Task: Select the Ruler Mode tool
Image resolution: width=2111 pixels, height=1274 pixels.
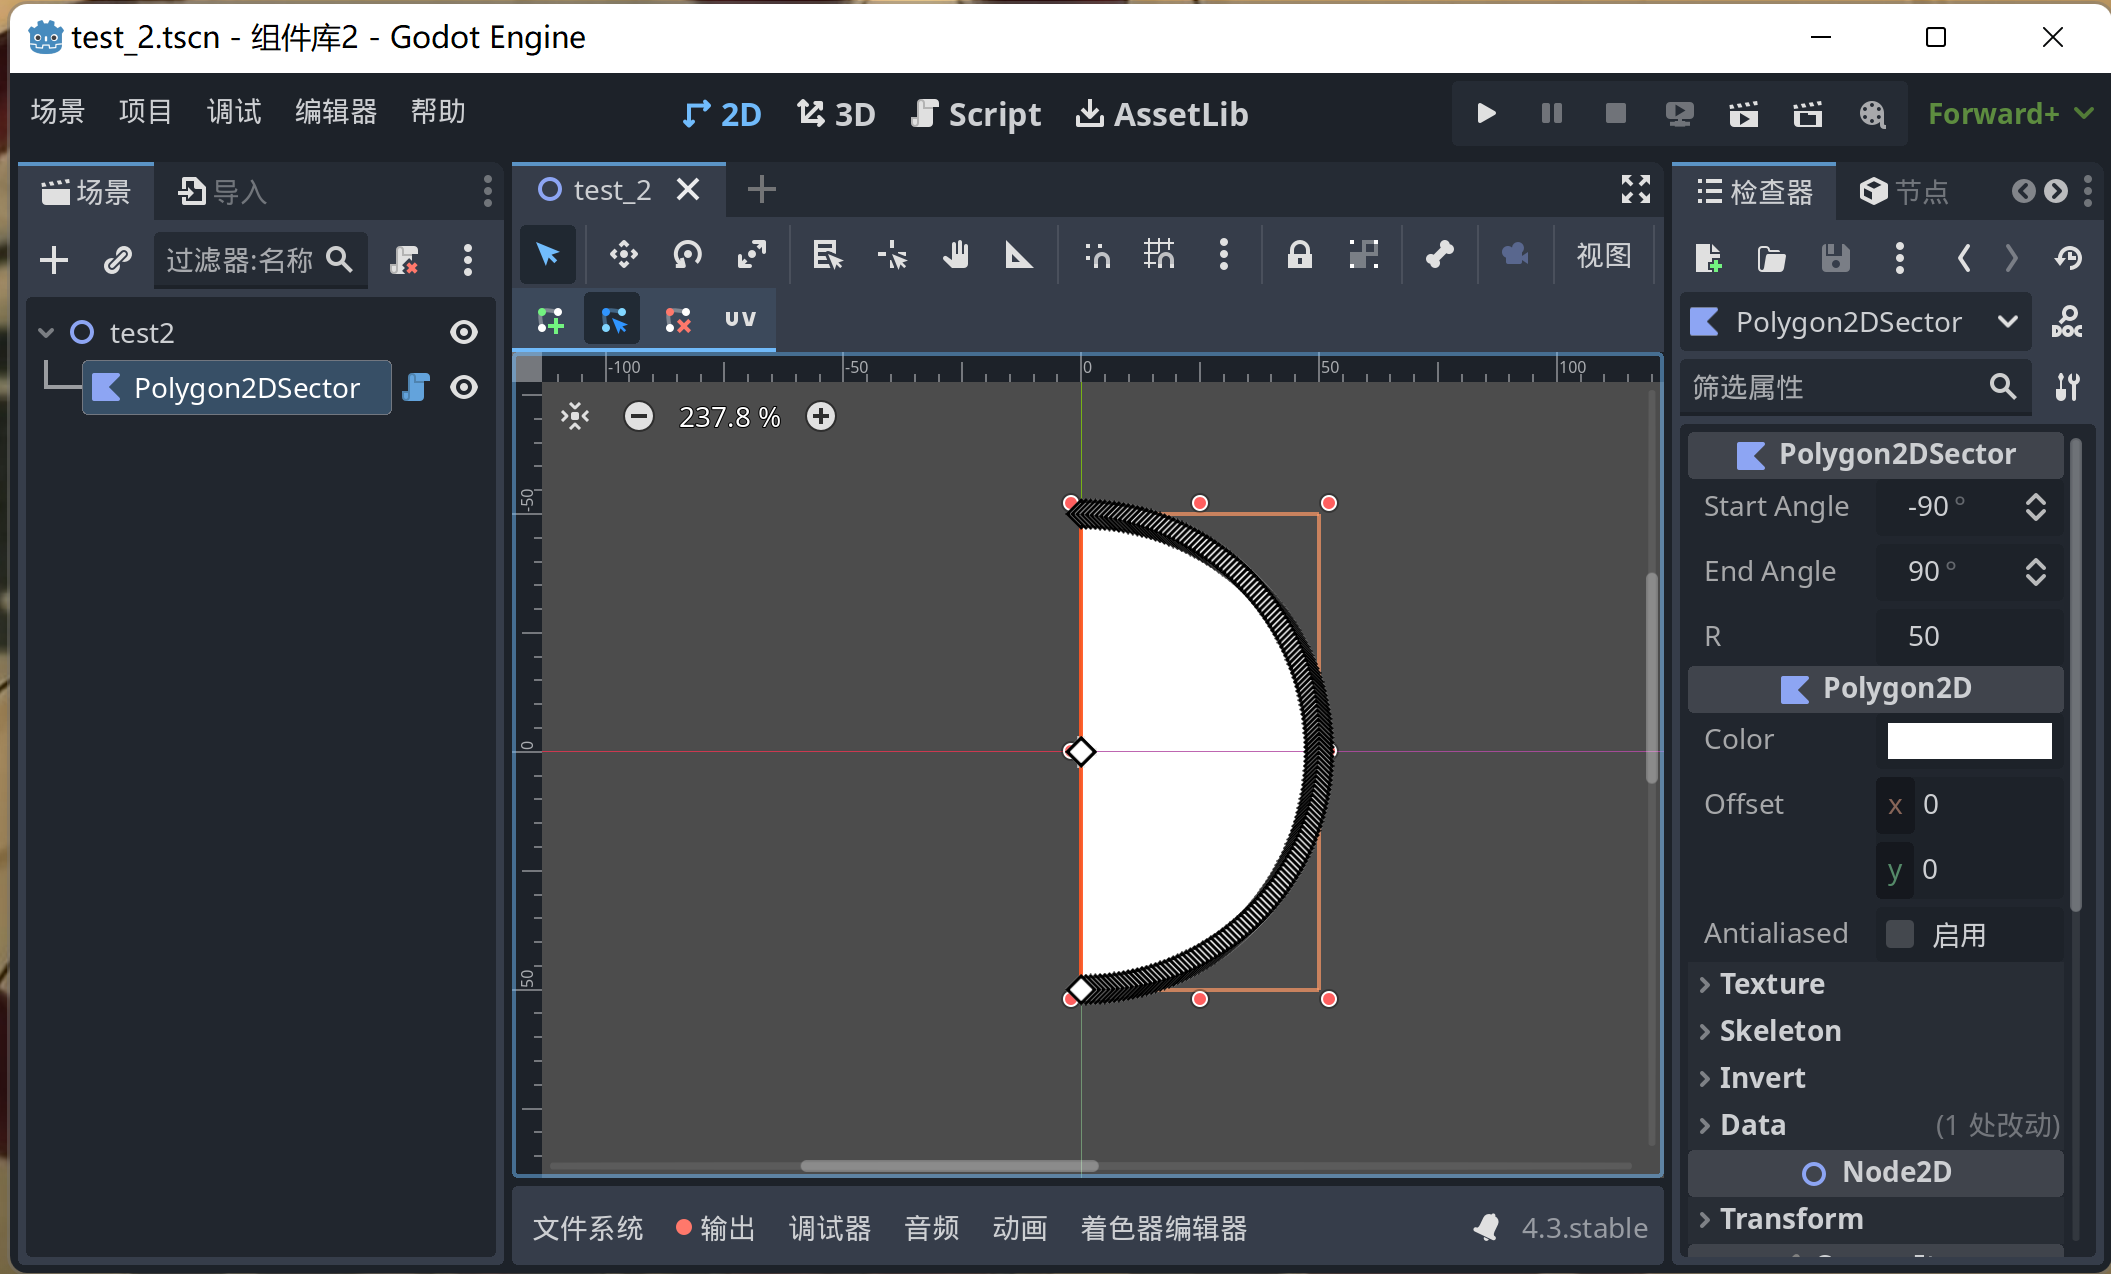Action: coord(1018,255)
